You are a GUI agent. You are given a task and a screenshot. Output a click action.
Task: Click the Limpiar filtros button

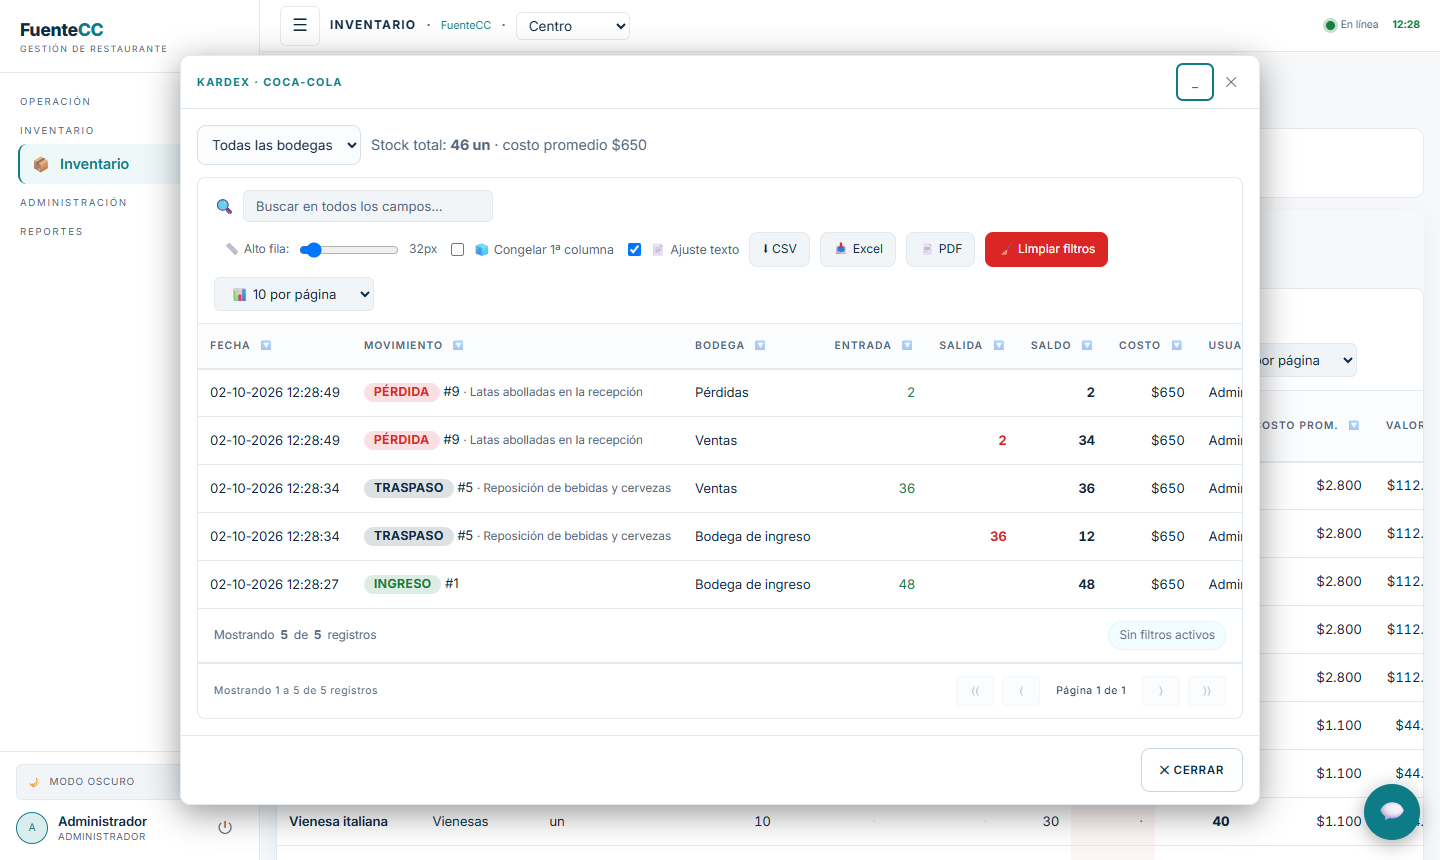(x=1046, y=249)
